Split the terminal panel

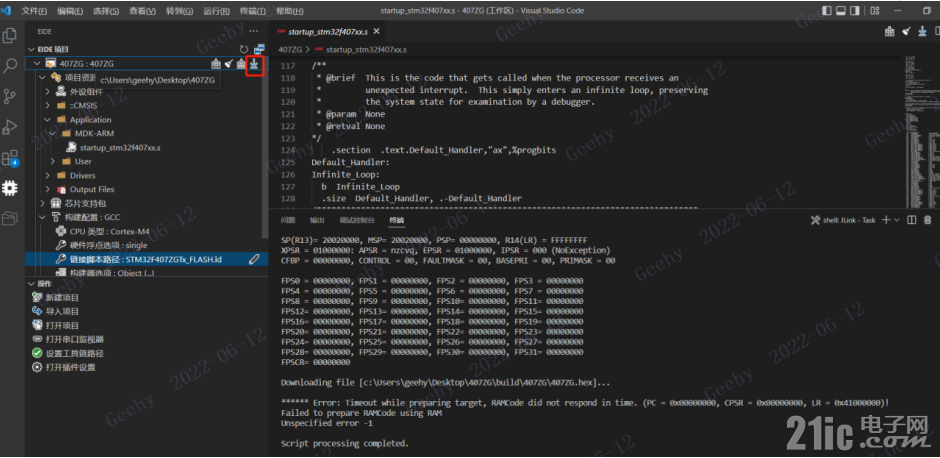(x=912, y=220)
